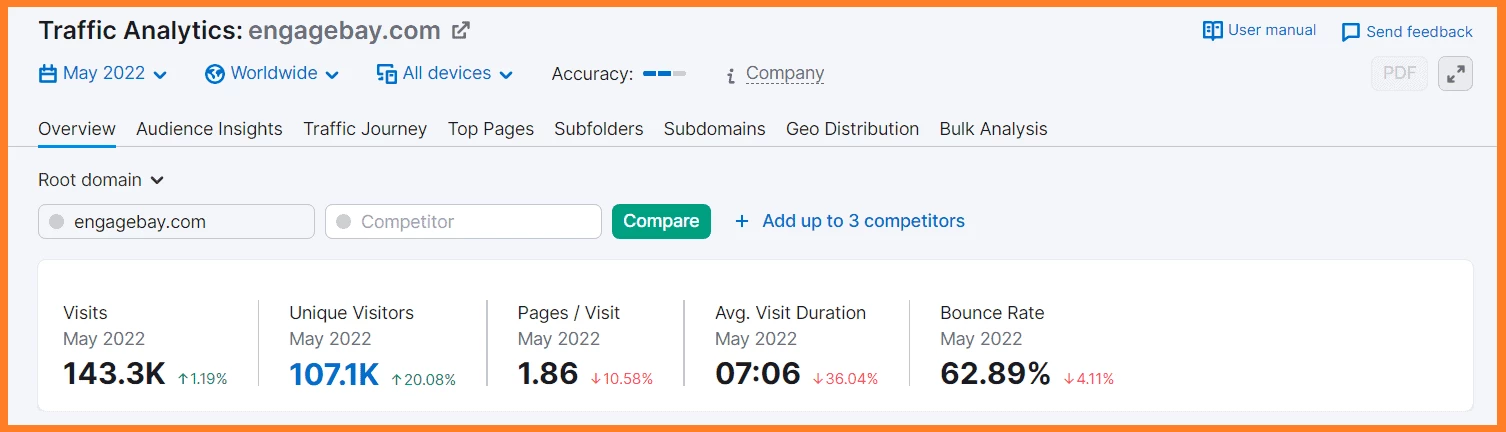
Task: Open the May 2022 date dropdown
Action: pos(103,73)
